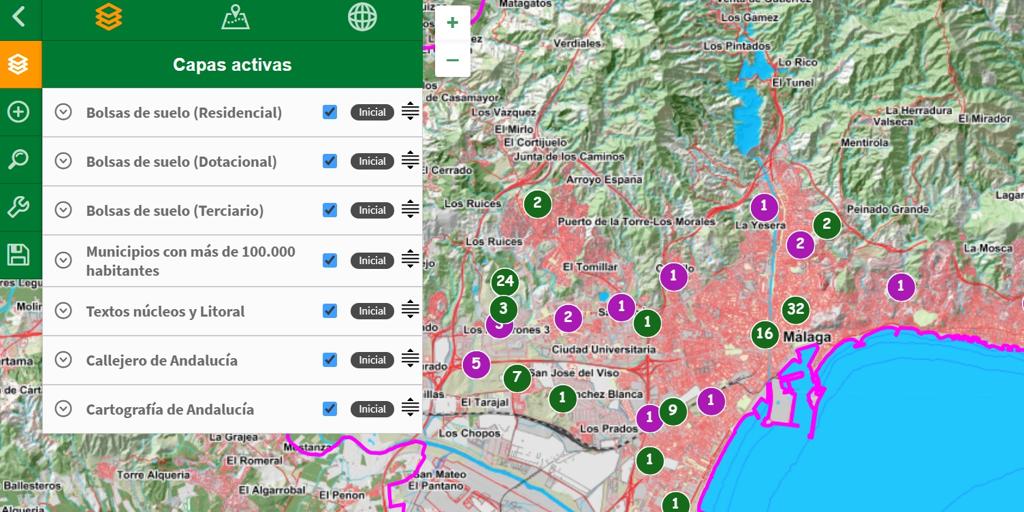Expand Bolsas de suelo (Dotacional) layer details
1024x512 pixels.
pyautogui.click(x=64, y=161)
